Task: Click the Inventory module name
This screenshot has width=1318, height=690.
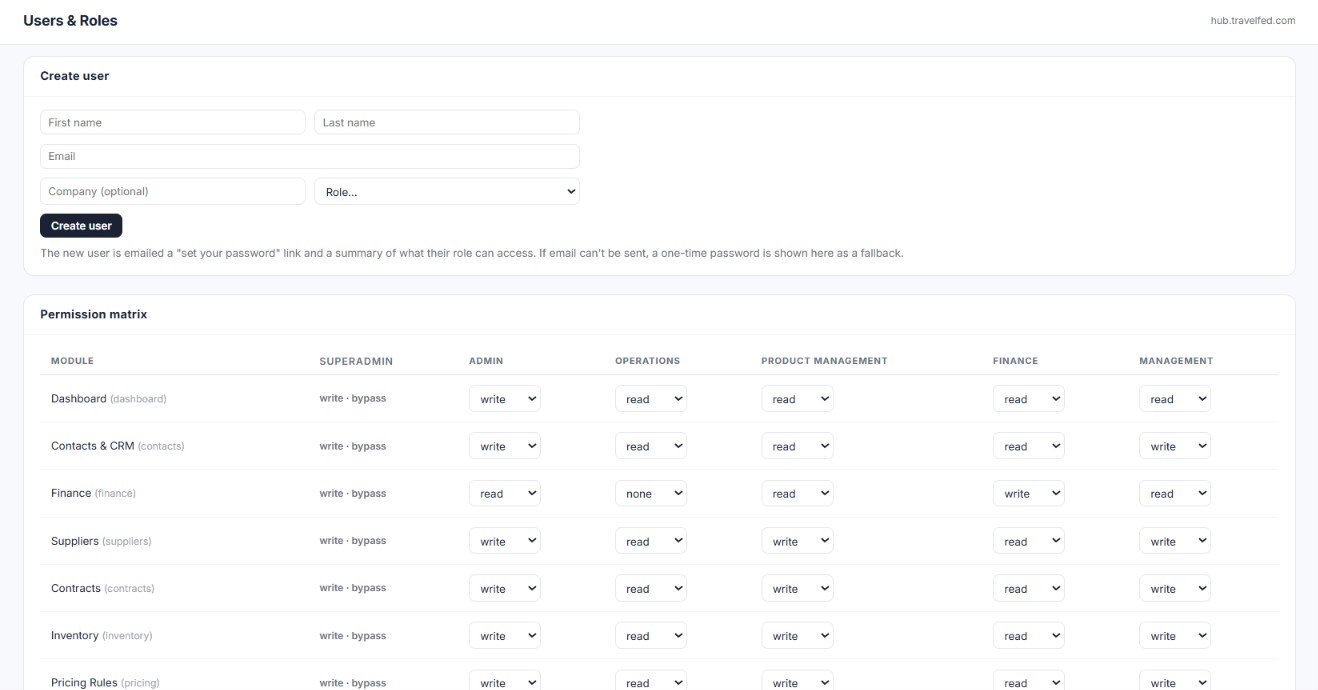Action: pos(102,635)
